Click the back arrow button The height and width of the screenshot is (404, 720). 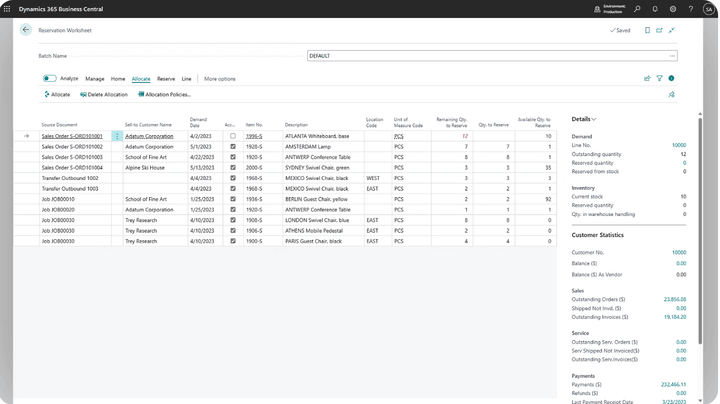[26, 30]
